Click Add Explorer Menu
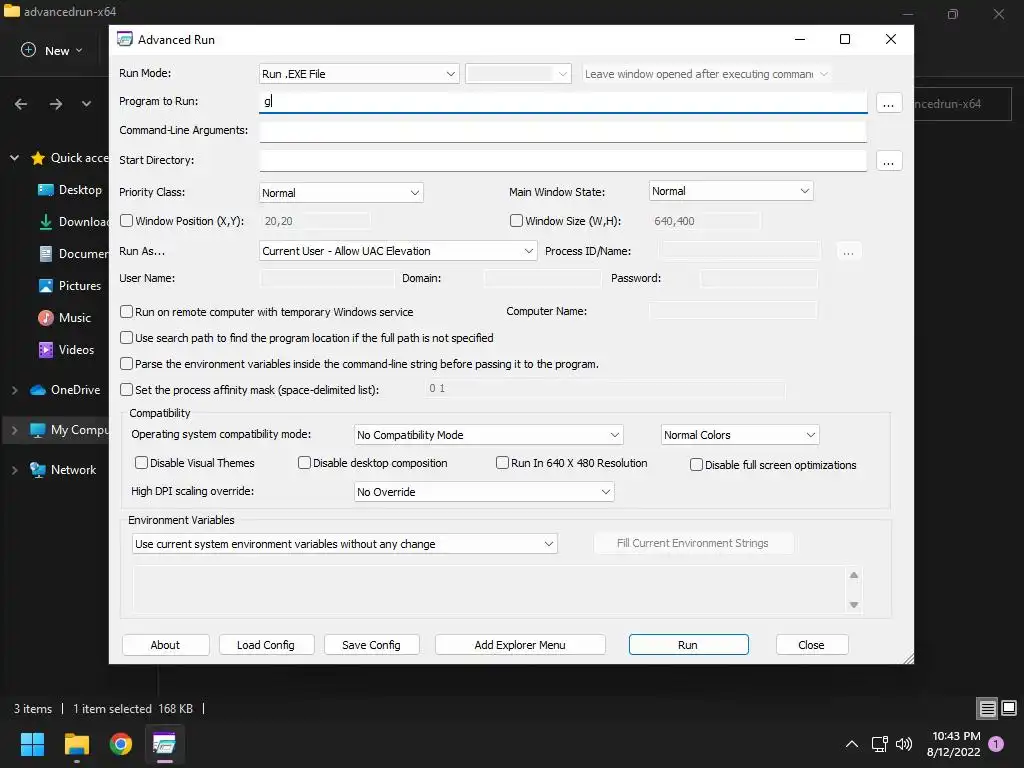 [520, 645]
